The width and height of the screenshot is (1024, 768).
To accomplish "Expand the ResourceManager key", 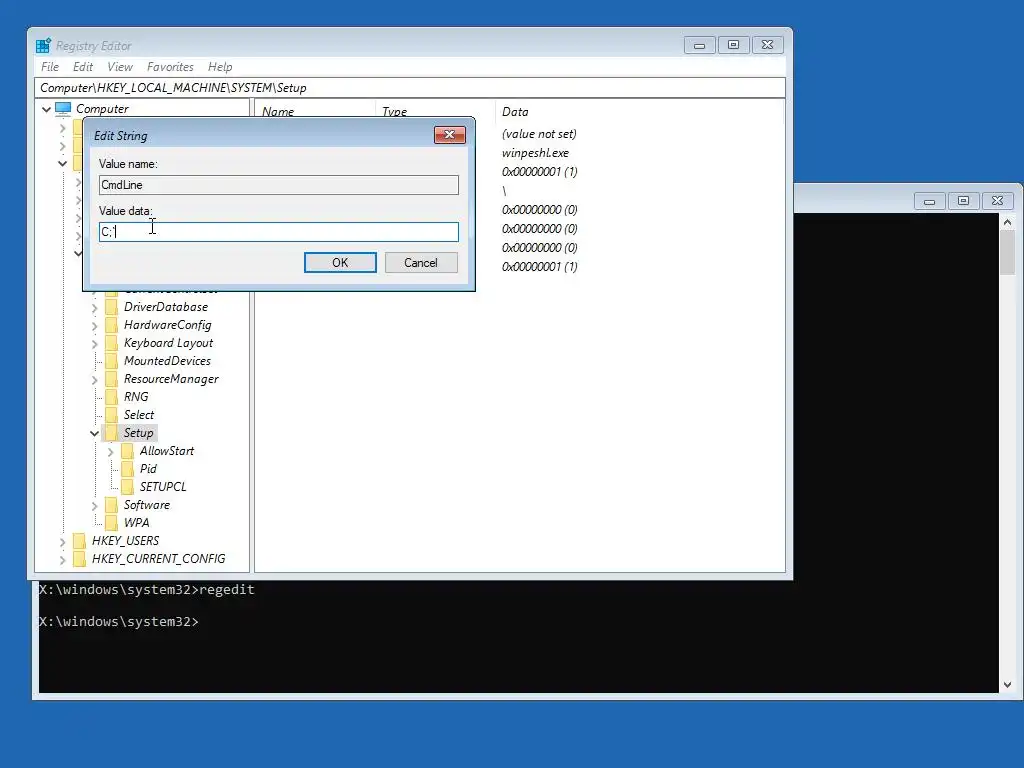I will [x=95, y=379].
